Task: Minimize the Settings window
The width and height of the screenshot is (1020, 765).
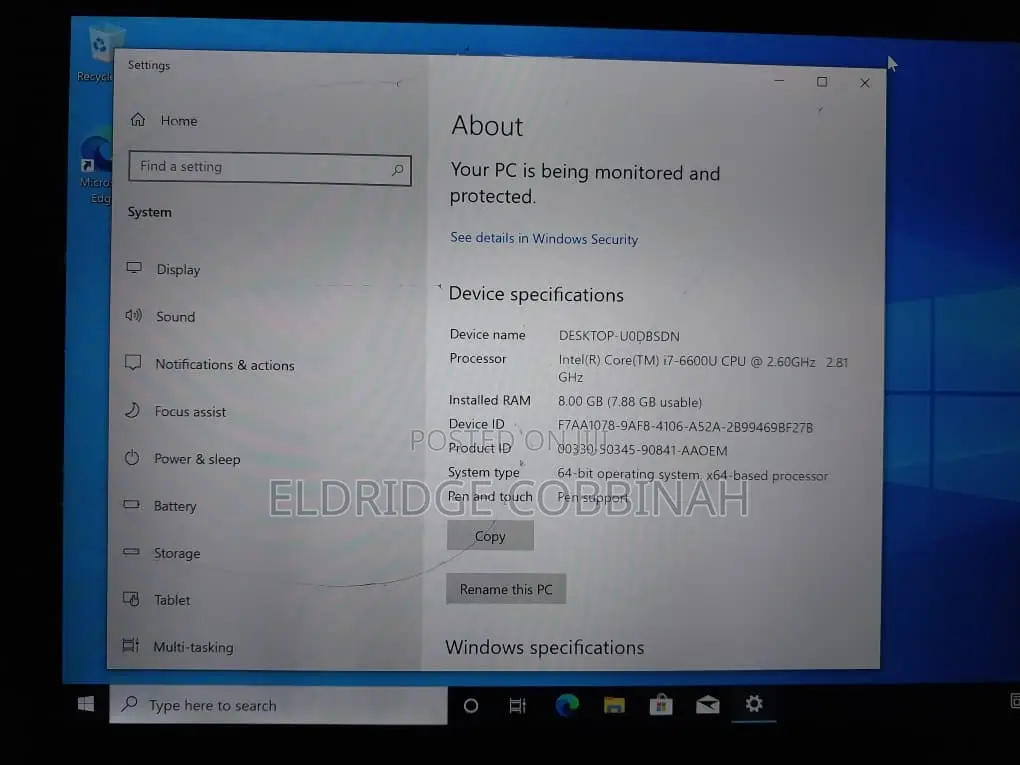Action: tap(779, 81)
